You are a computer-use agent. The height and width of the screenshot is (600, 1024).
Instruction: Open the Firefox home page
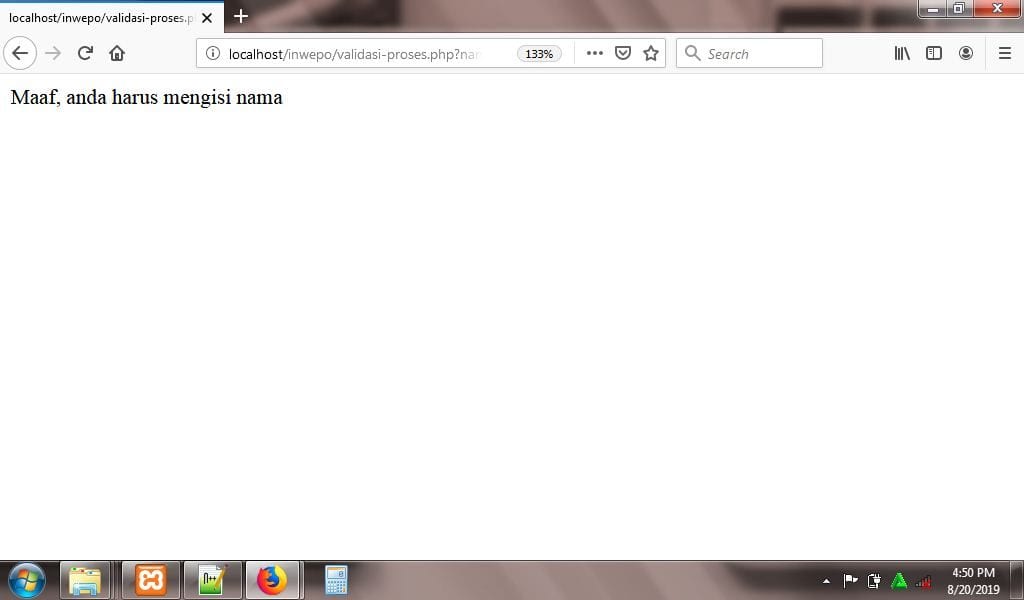117,54
